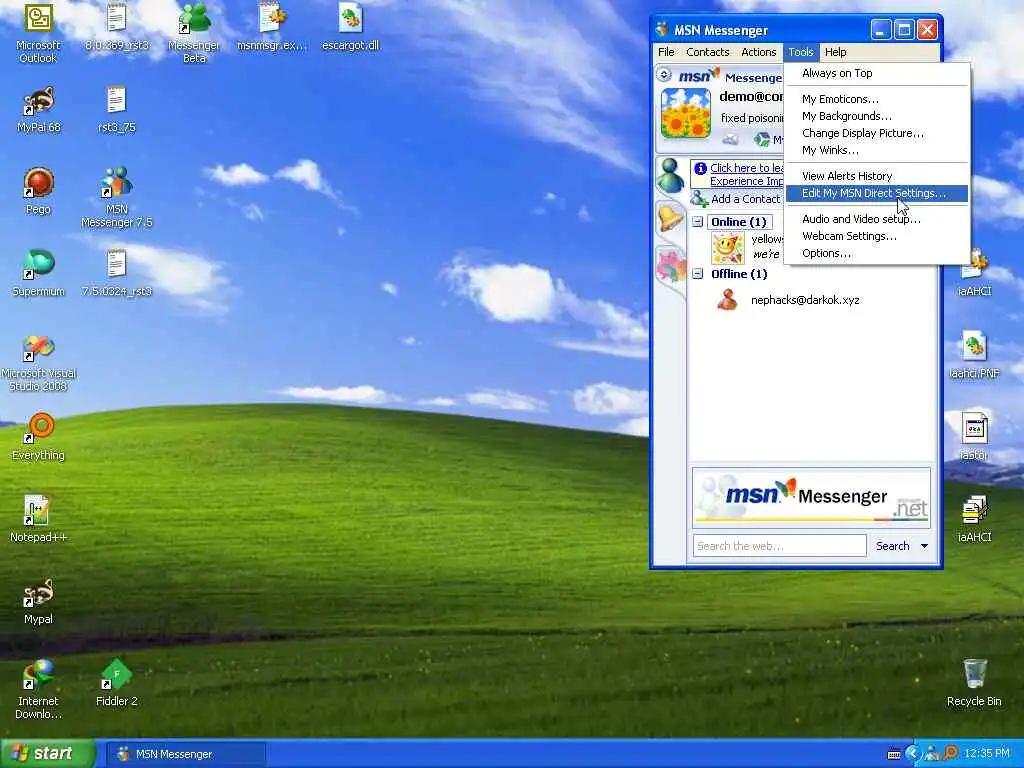Select Edit My MSN Direct Settings...
This screenshot has width=1024, height=768.
(876, 193)
